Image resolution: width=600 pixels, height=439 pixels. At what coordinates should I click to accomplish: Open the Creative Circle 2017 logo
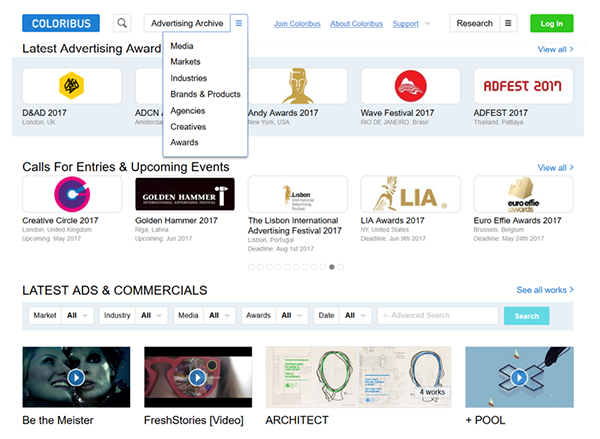click(x=72, y=194)
